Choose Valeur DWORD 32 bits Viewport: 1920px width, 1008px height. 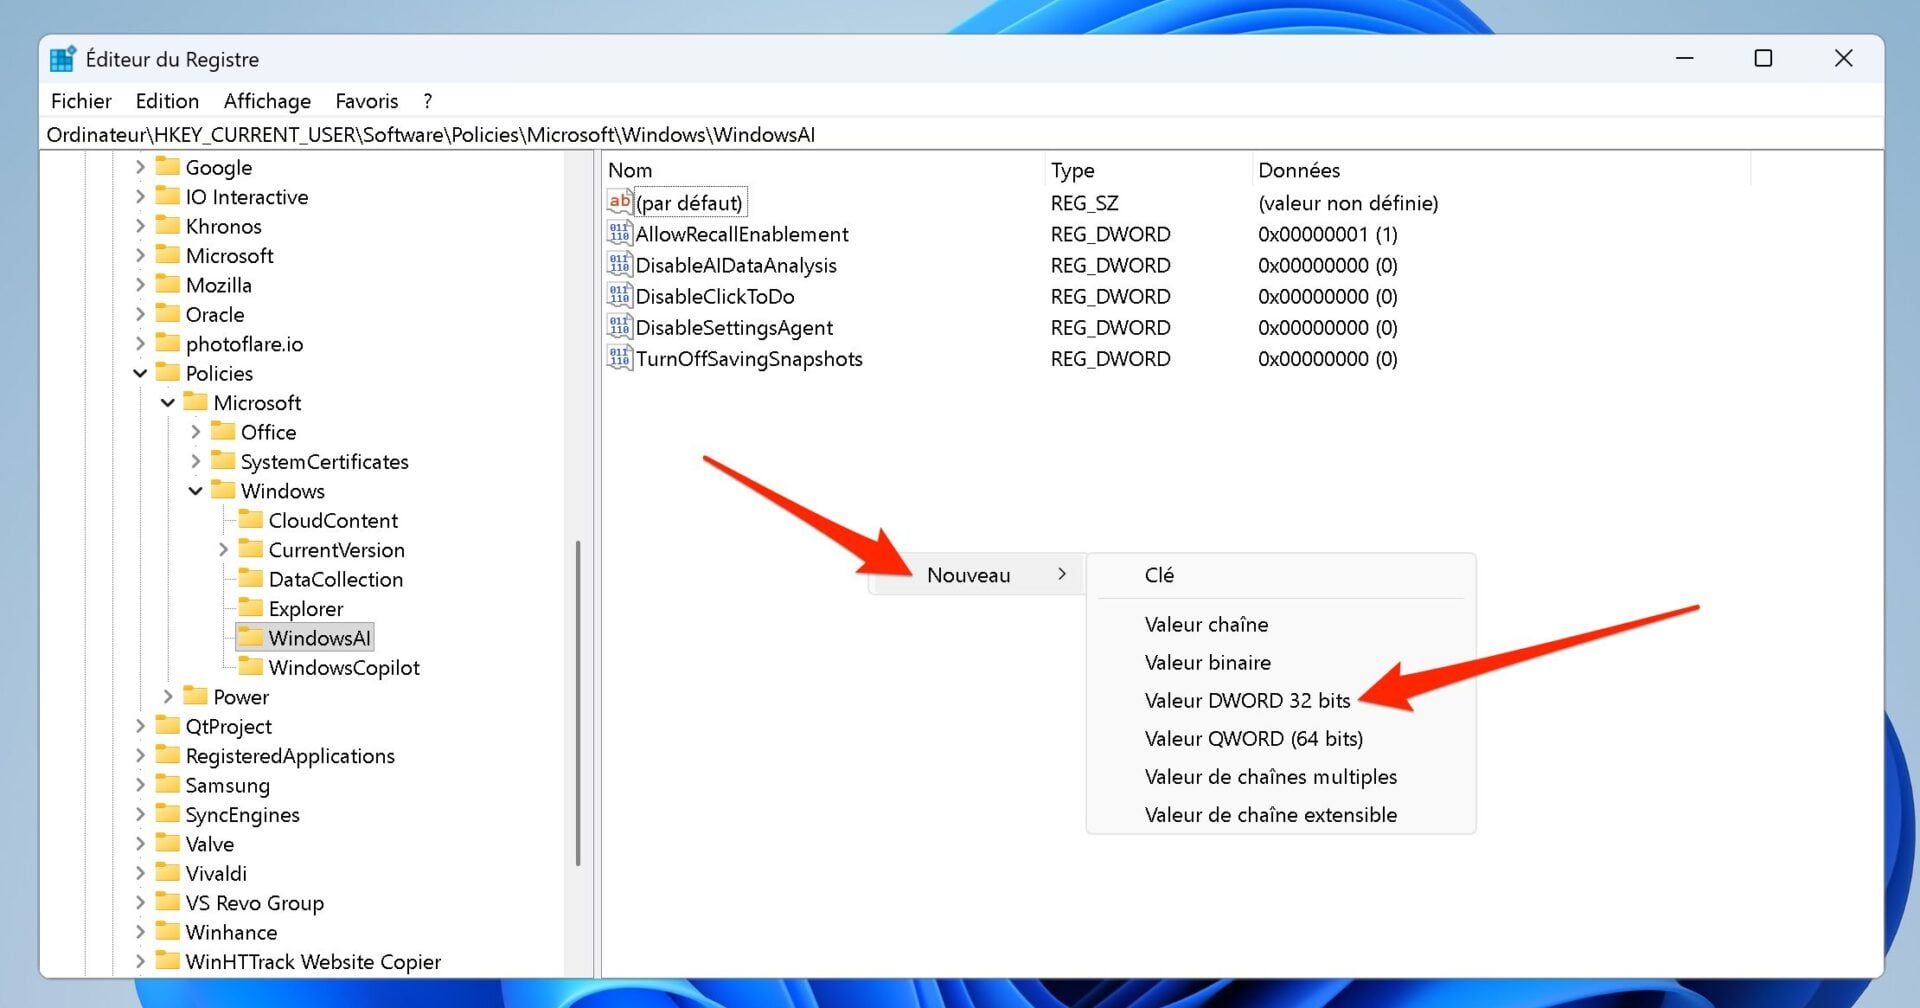[x=1247, y=700]
